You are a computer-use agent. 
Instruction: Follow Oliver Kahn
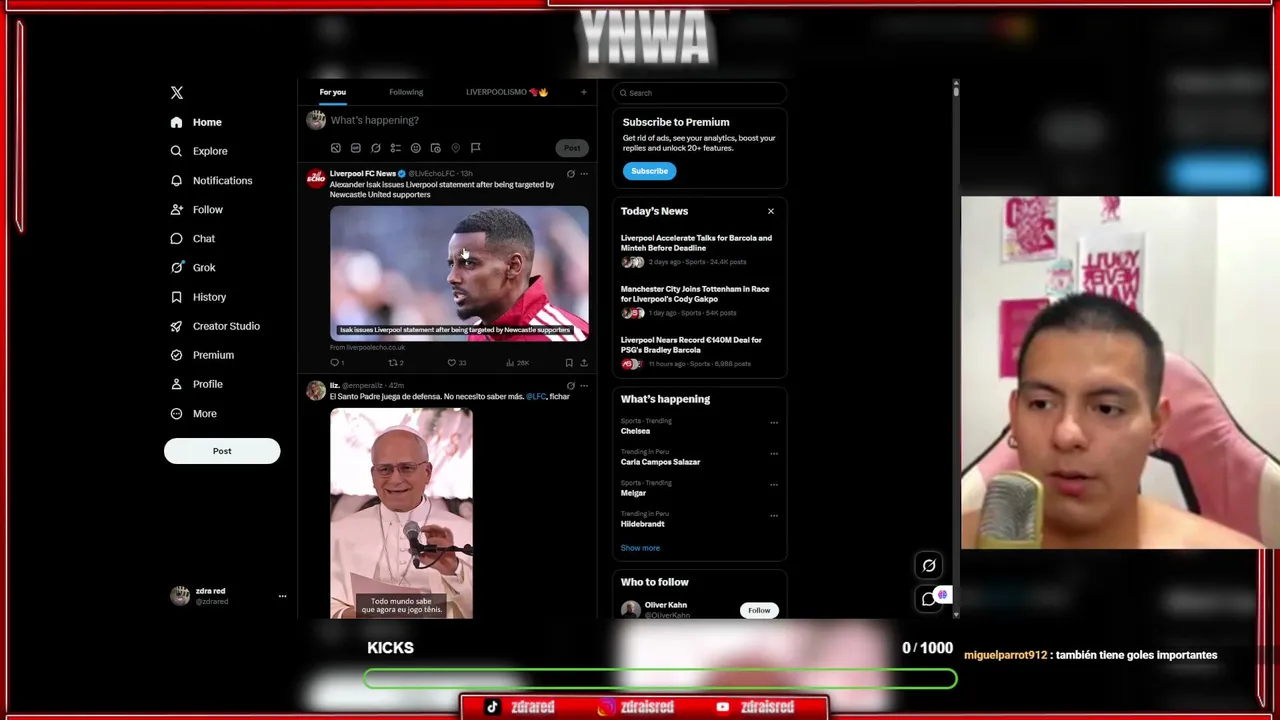759,610
